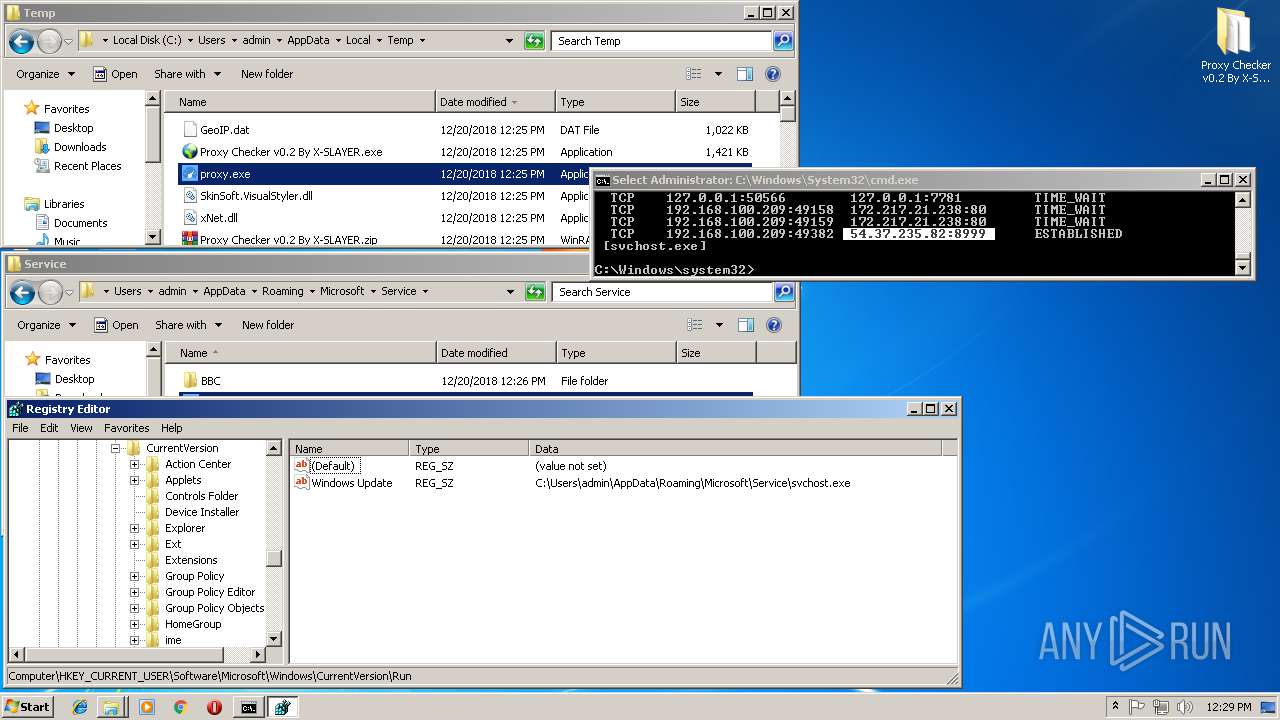Expand Group Policy registry key

(x=135, y=576)
